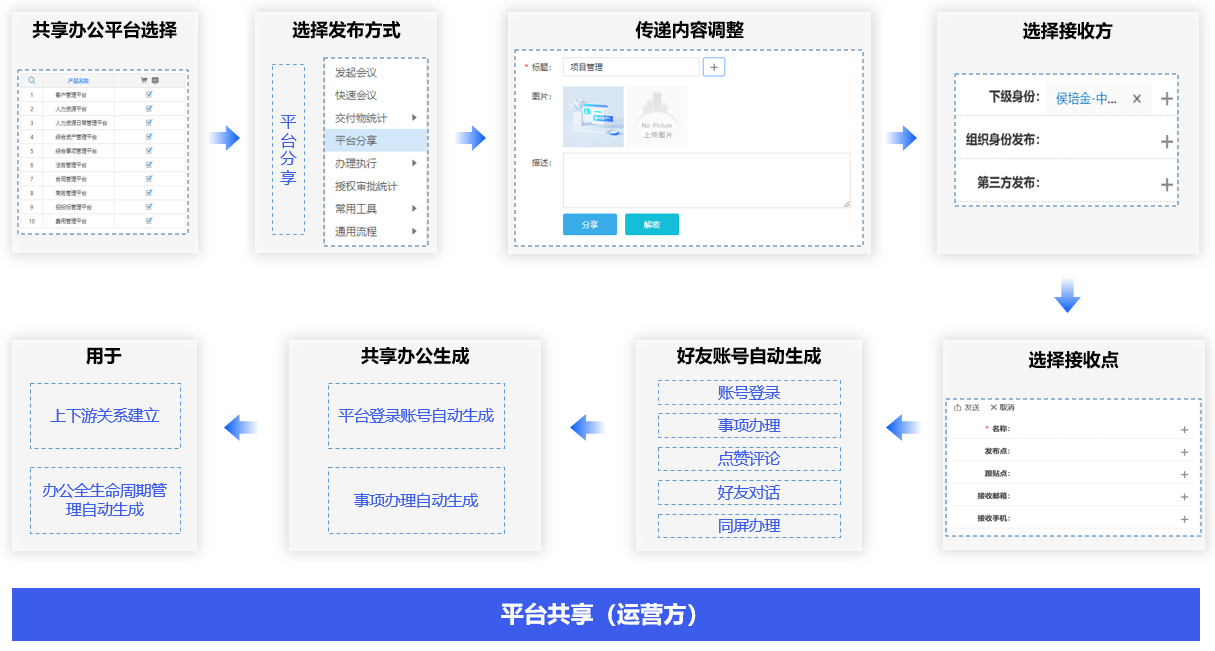Expand the 办理执行 submenu
The image size is (1215, 651).
click(x=414, y=163)
